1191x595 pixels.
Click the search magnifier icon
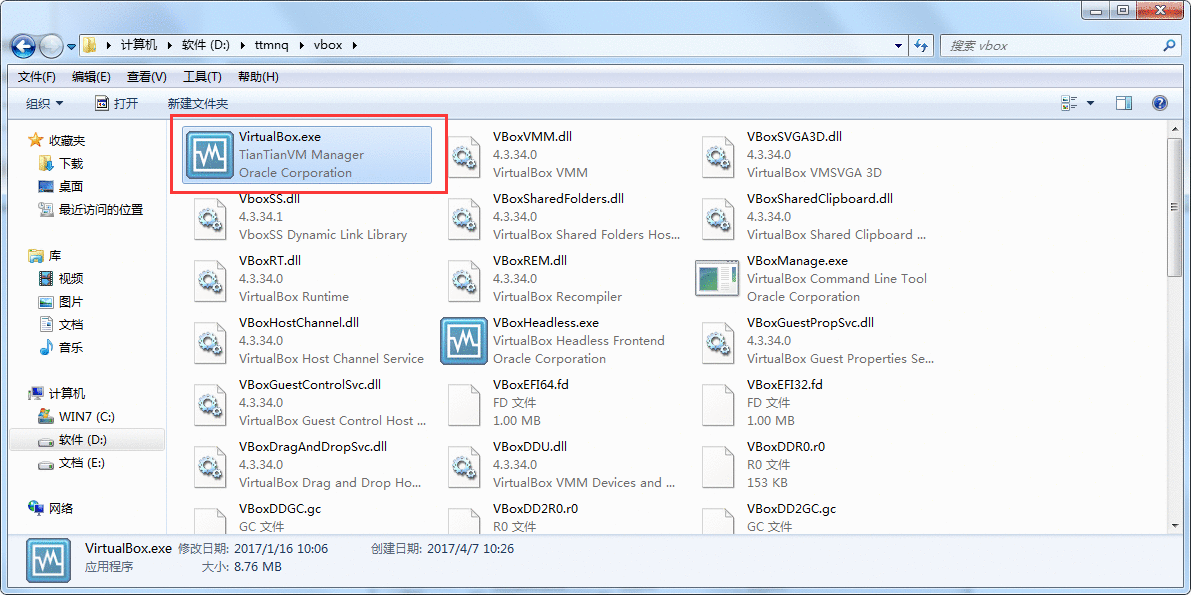tap(1169, 46)
